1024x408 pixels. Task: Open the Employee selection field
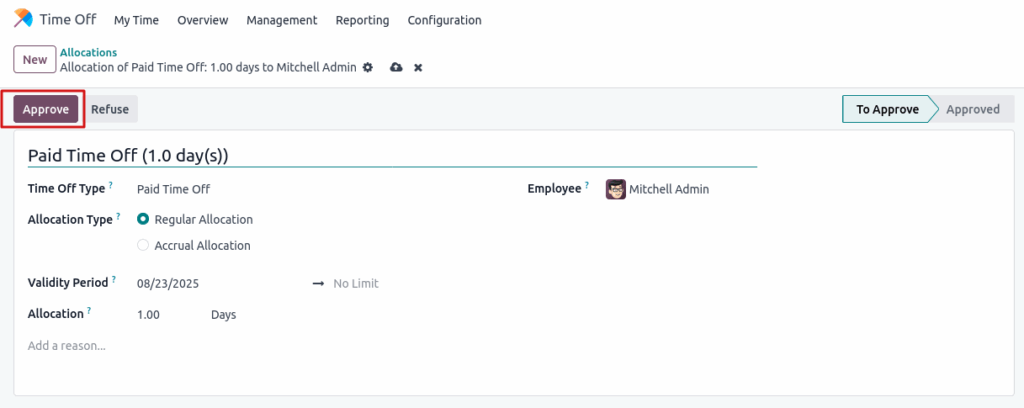click(x=680, y=189)
